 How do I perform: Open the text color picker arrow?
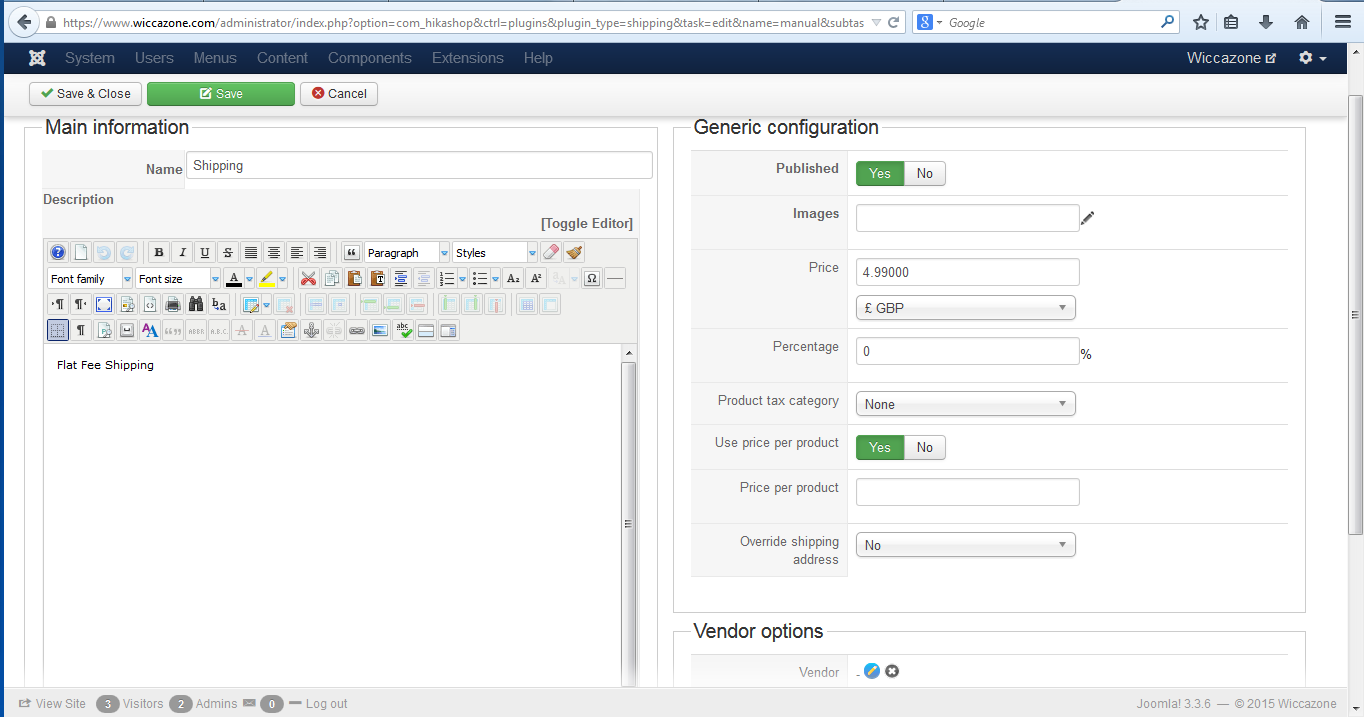coord(249,279)
